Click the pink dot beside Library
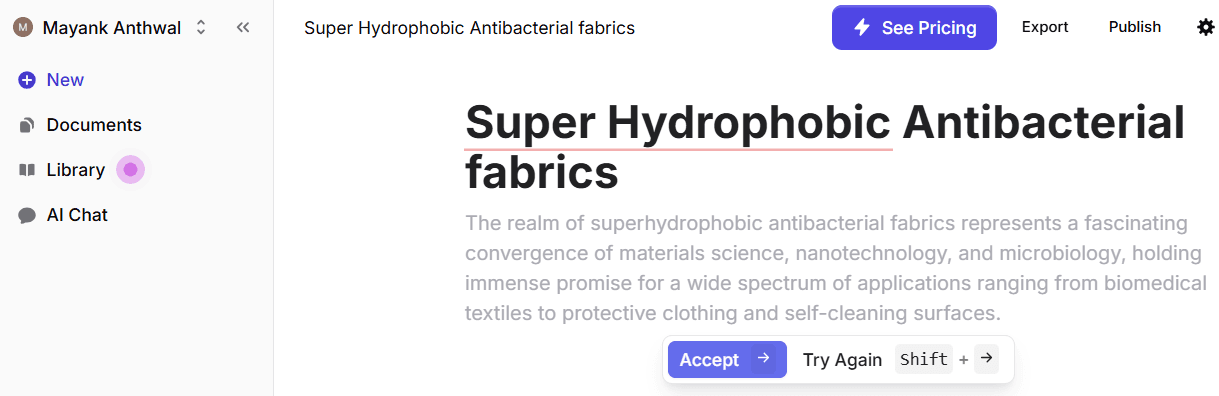This screenshot has height=396, width=1219. coord(130,170)
